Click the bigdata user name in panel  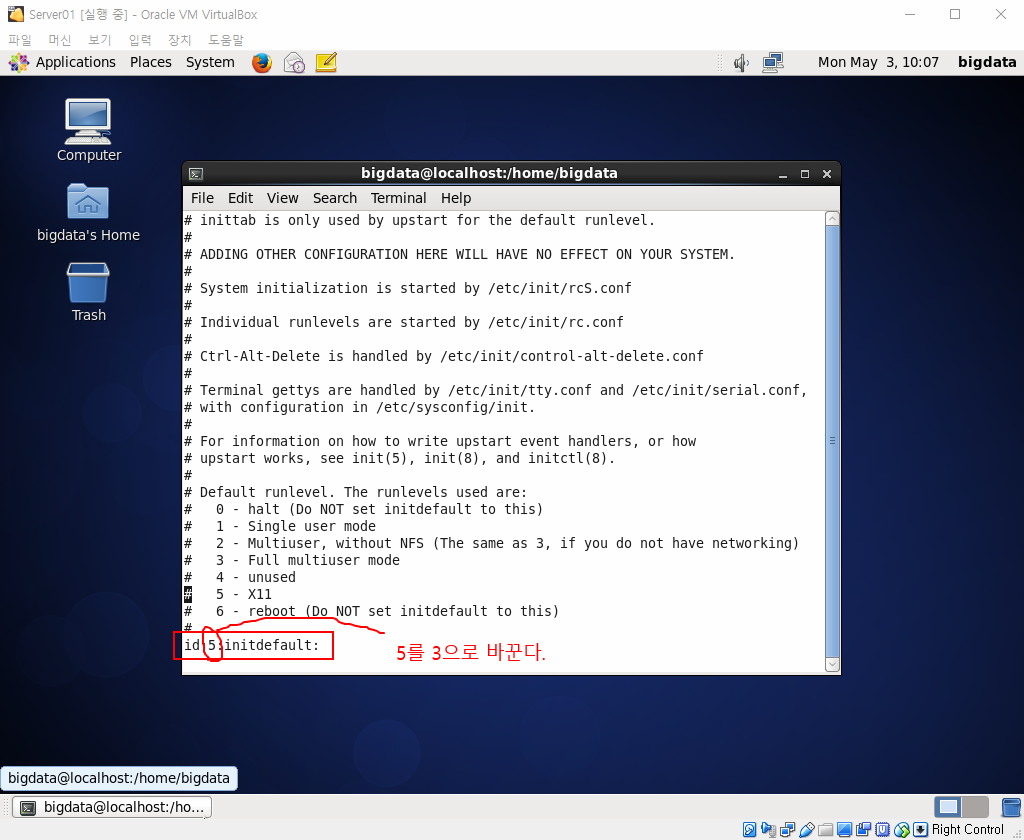coord(987,62)
